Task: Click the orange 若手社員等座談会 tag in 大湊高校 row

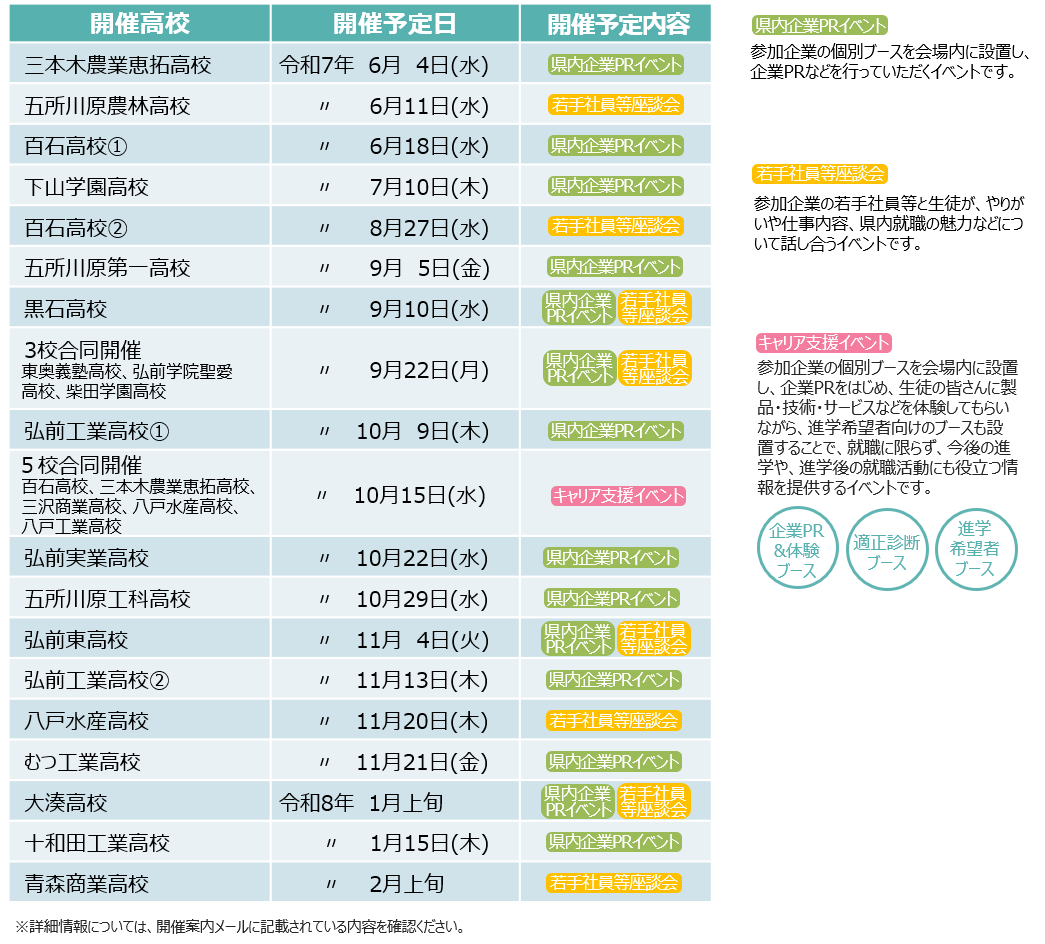Action: 653,801
